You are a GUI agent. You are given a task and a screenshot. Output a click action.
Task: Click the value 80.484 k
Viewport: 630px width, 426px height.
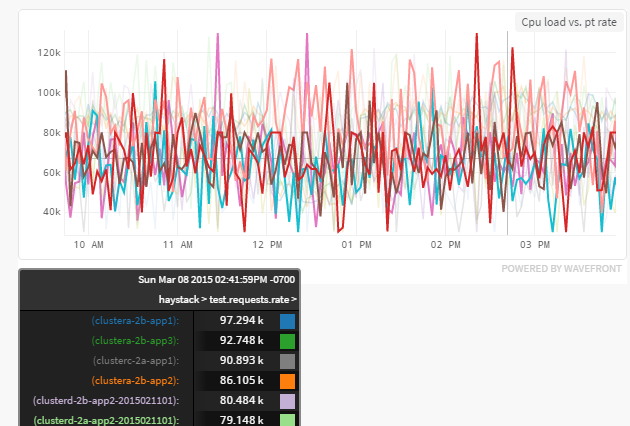[x=241, y=400]
